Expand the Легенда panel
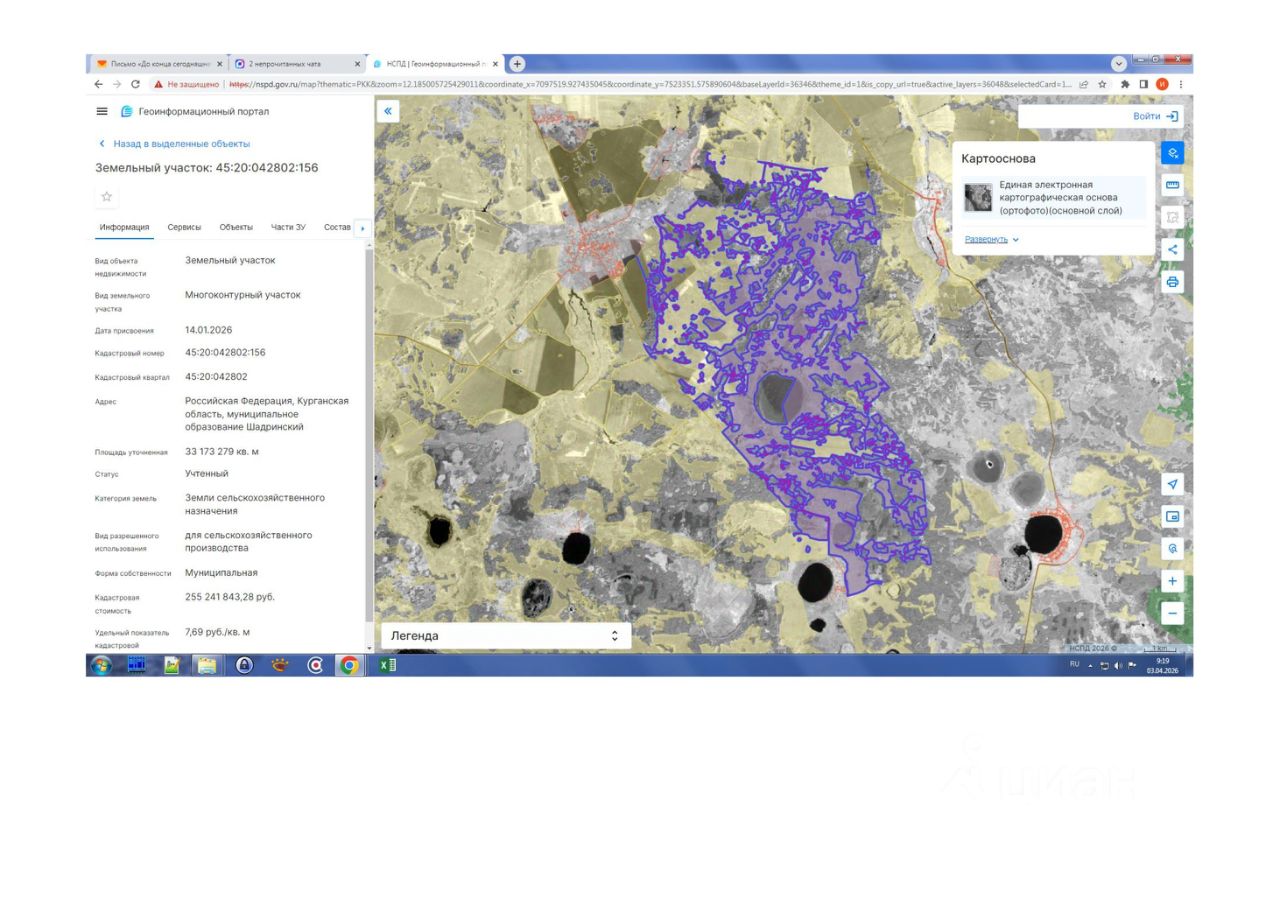 506,636
